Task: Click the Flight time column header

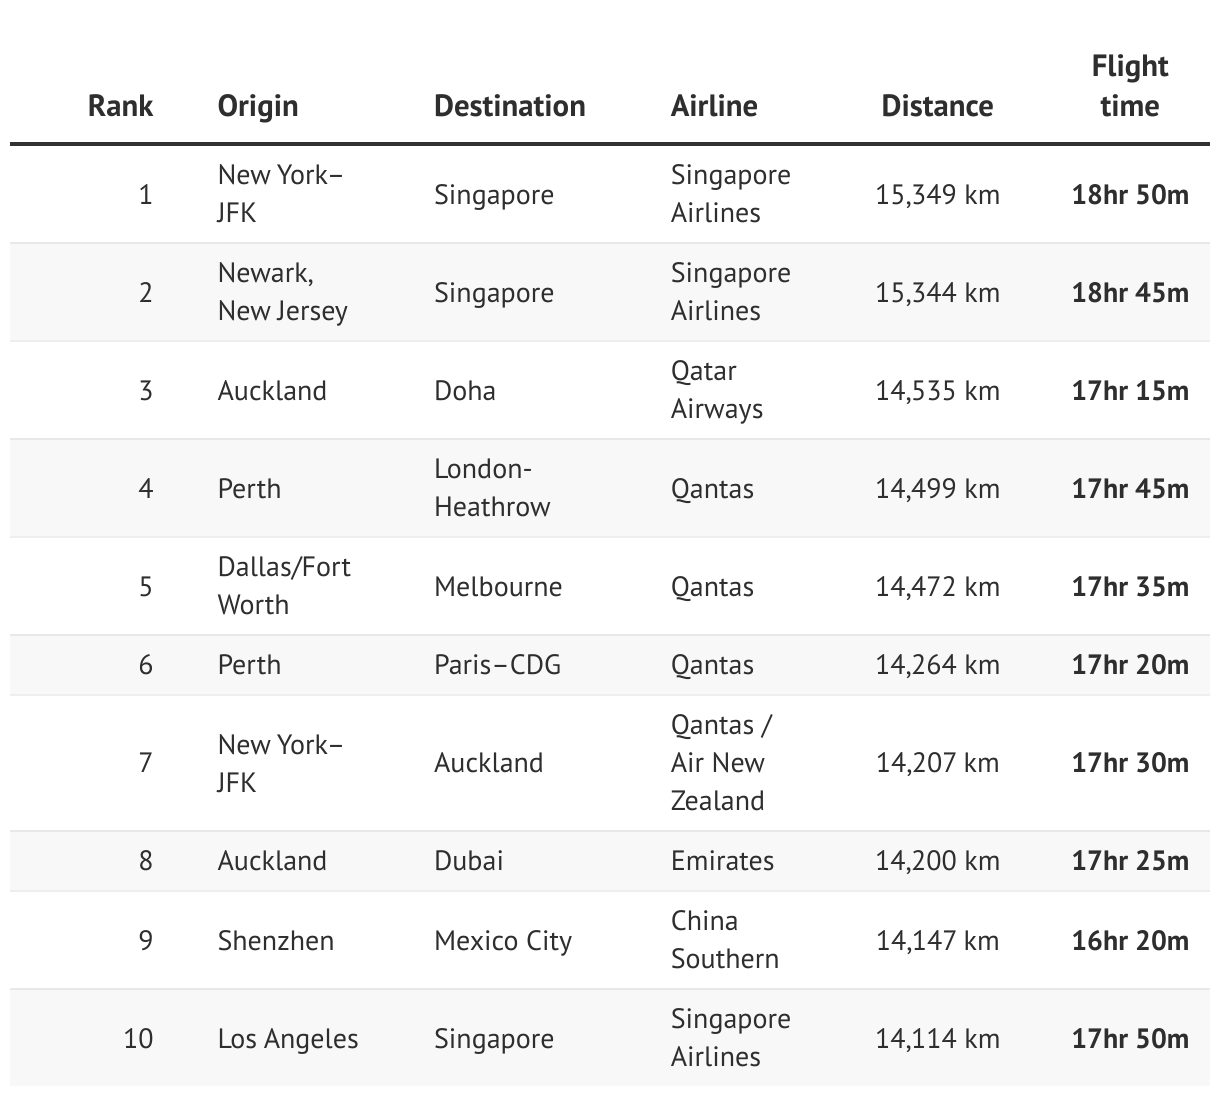Action: click(x=1130, y=86)
